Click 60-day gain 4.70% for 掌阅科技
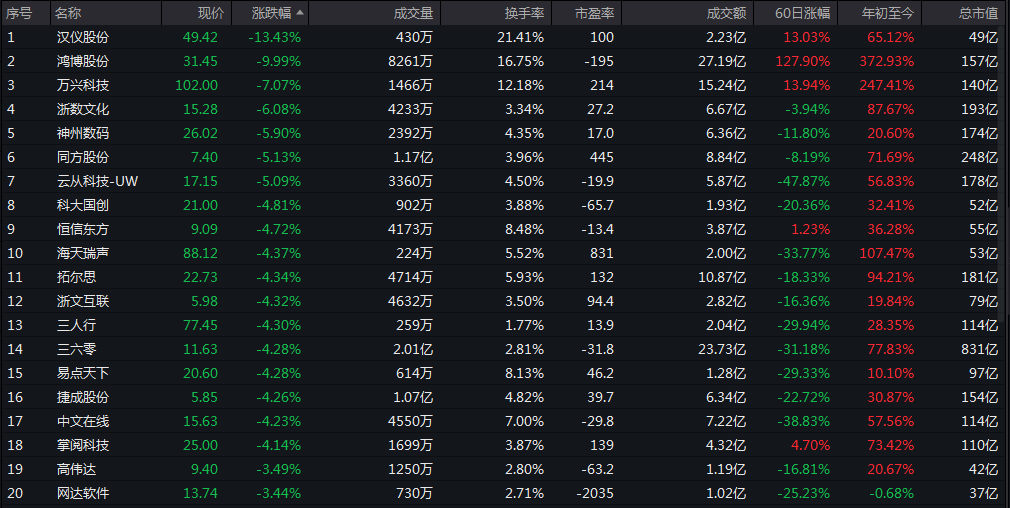The width and height of the screenshot is (1010, 508). 811,445
